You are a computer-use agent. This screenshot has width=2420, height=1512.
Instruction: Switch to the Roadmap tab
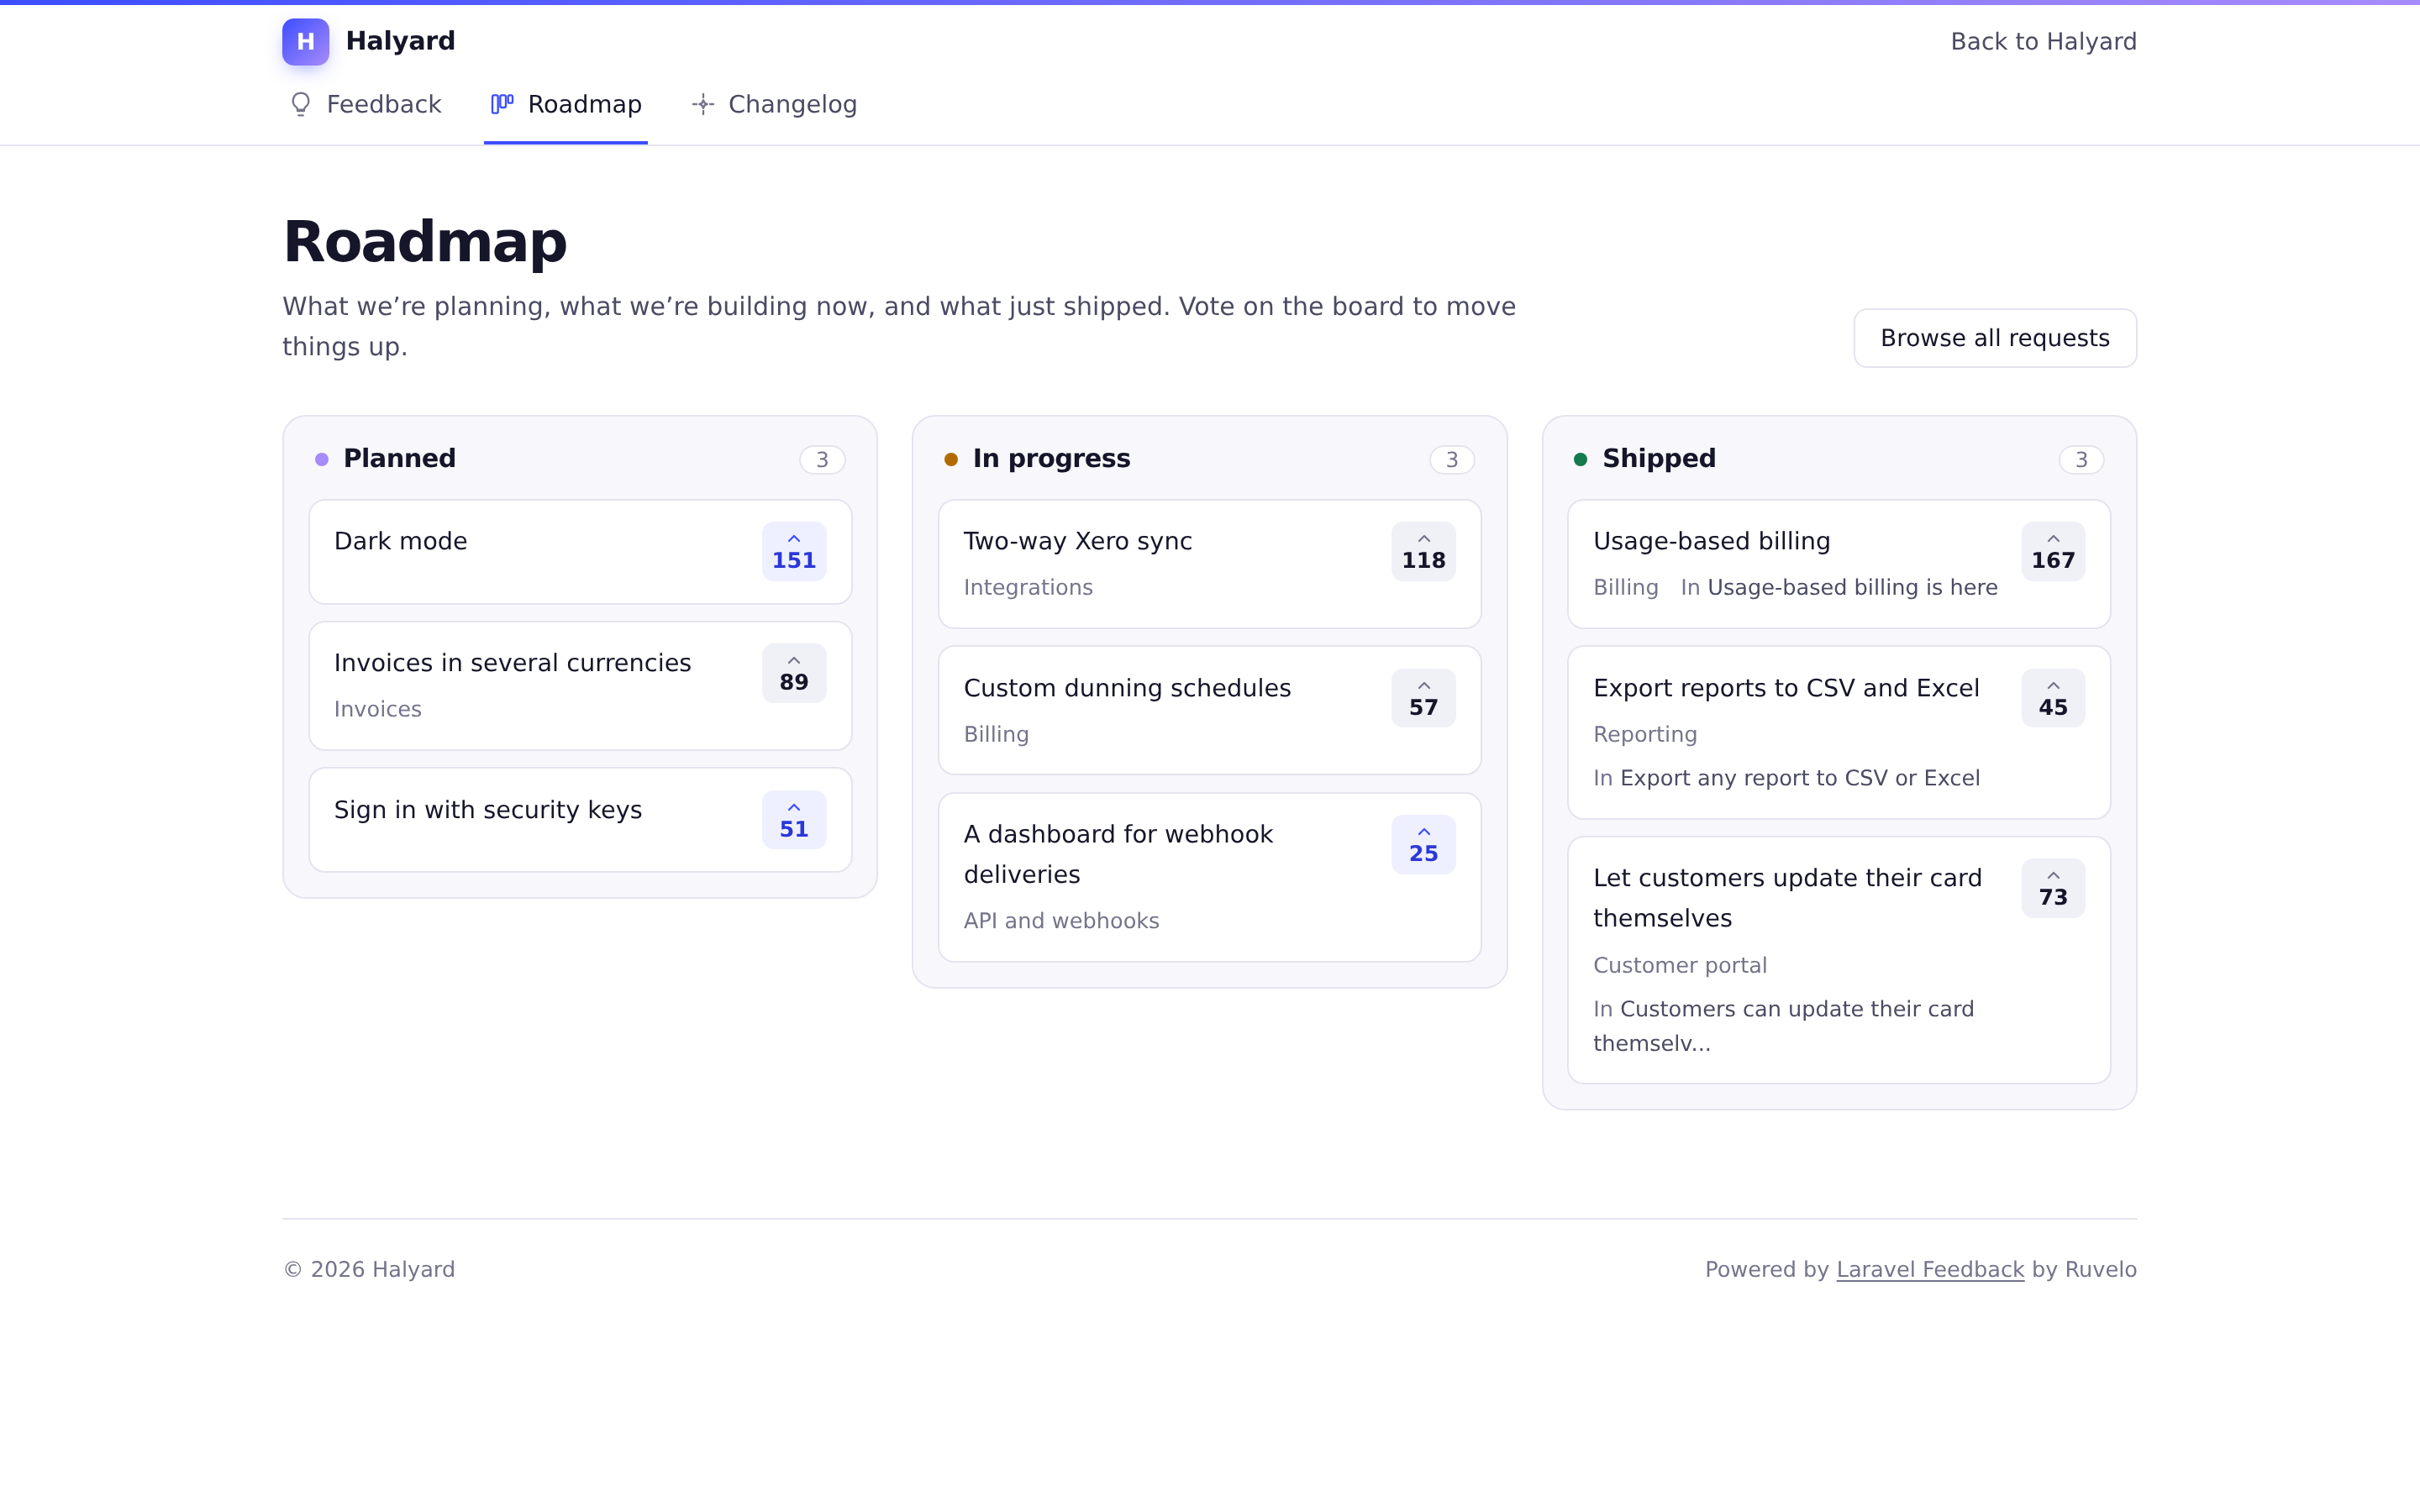[566, 105]
